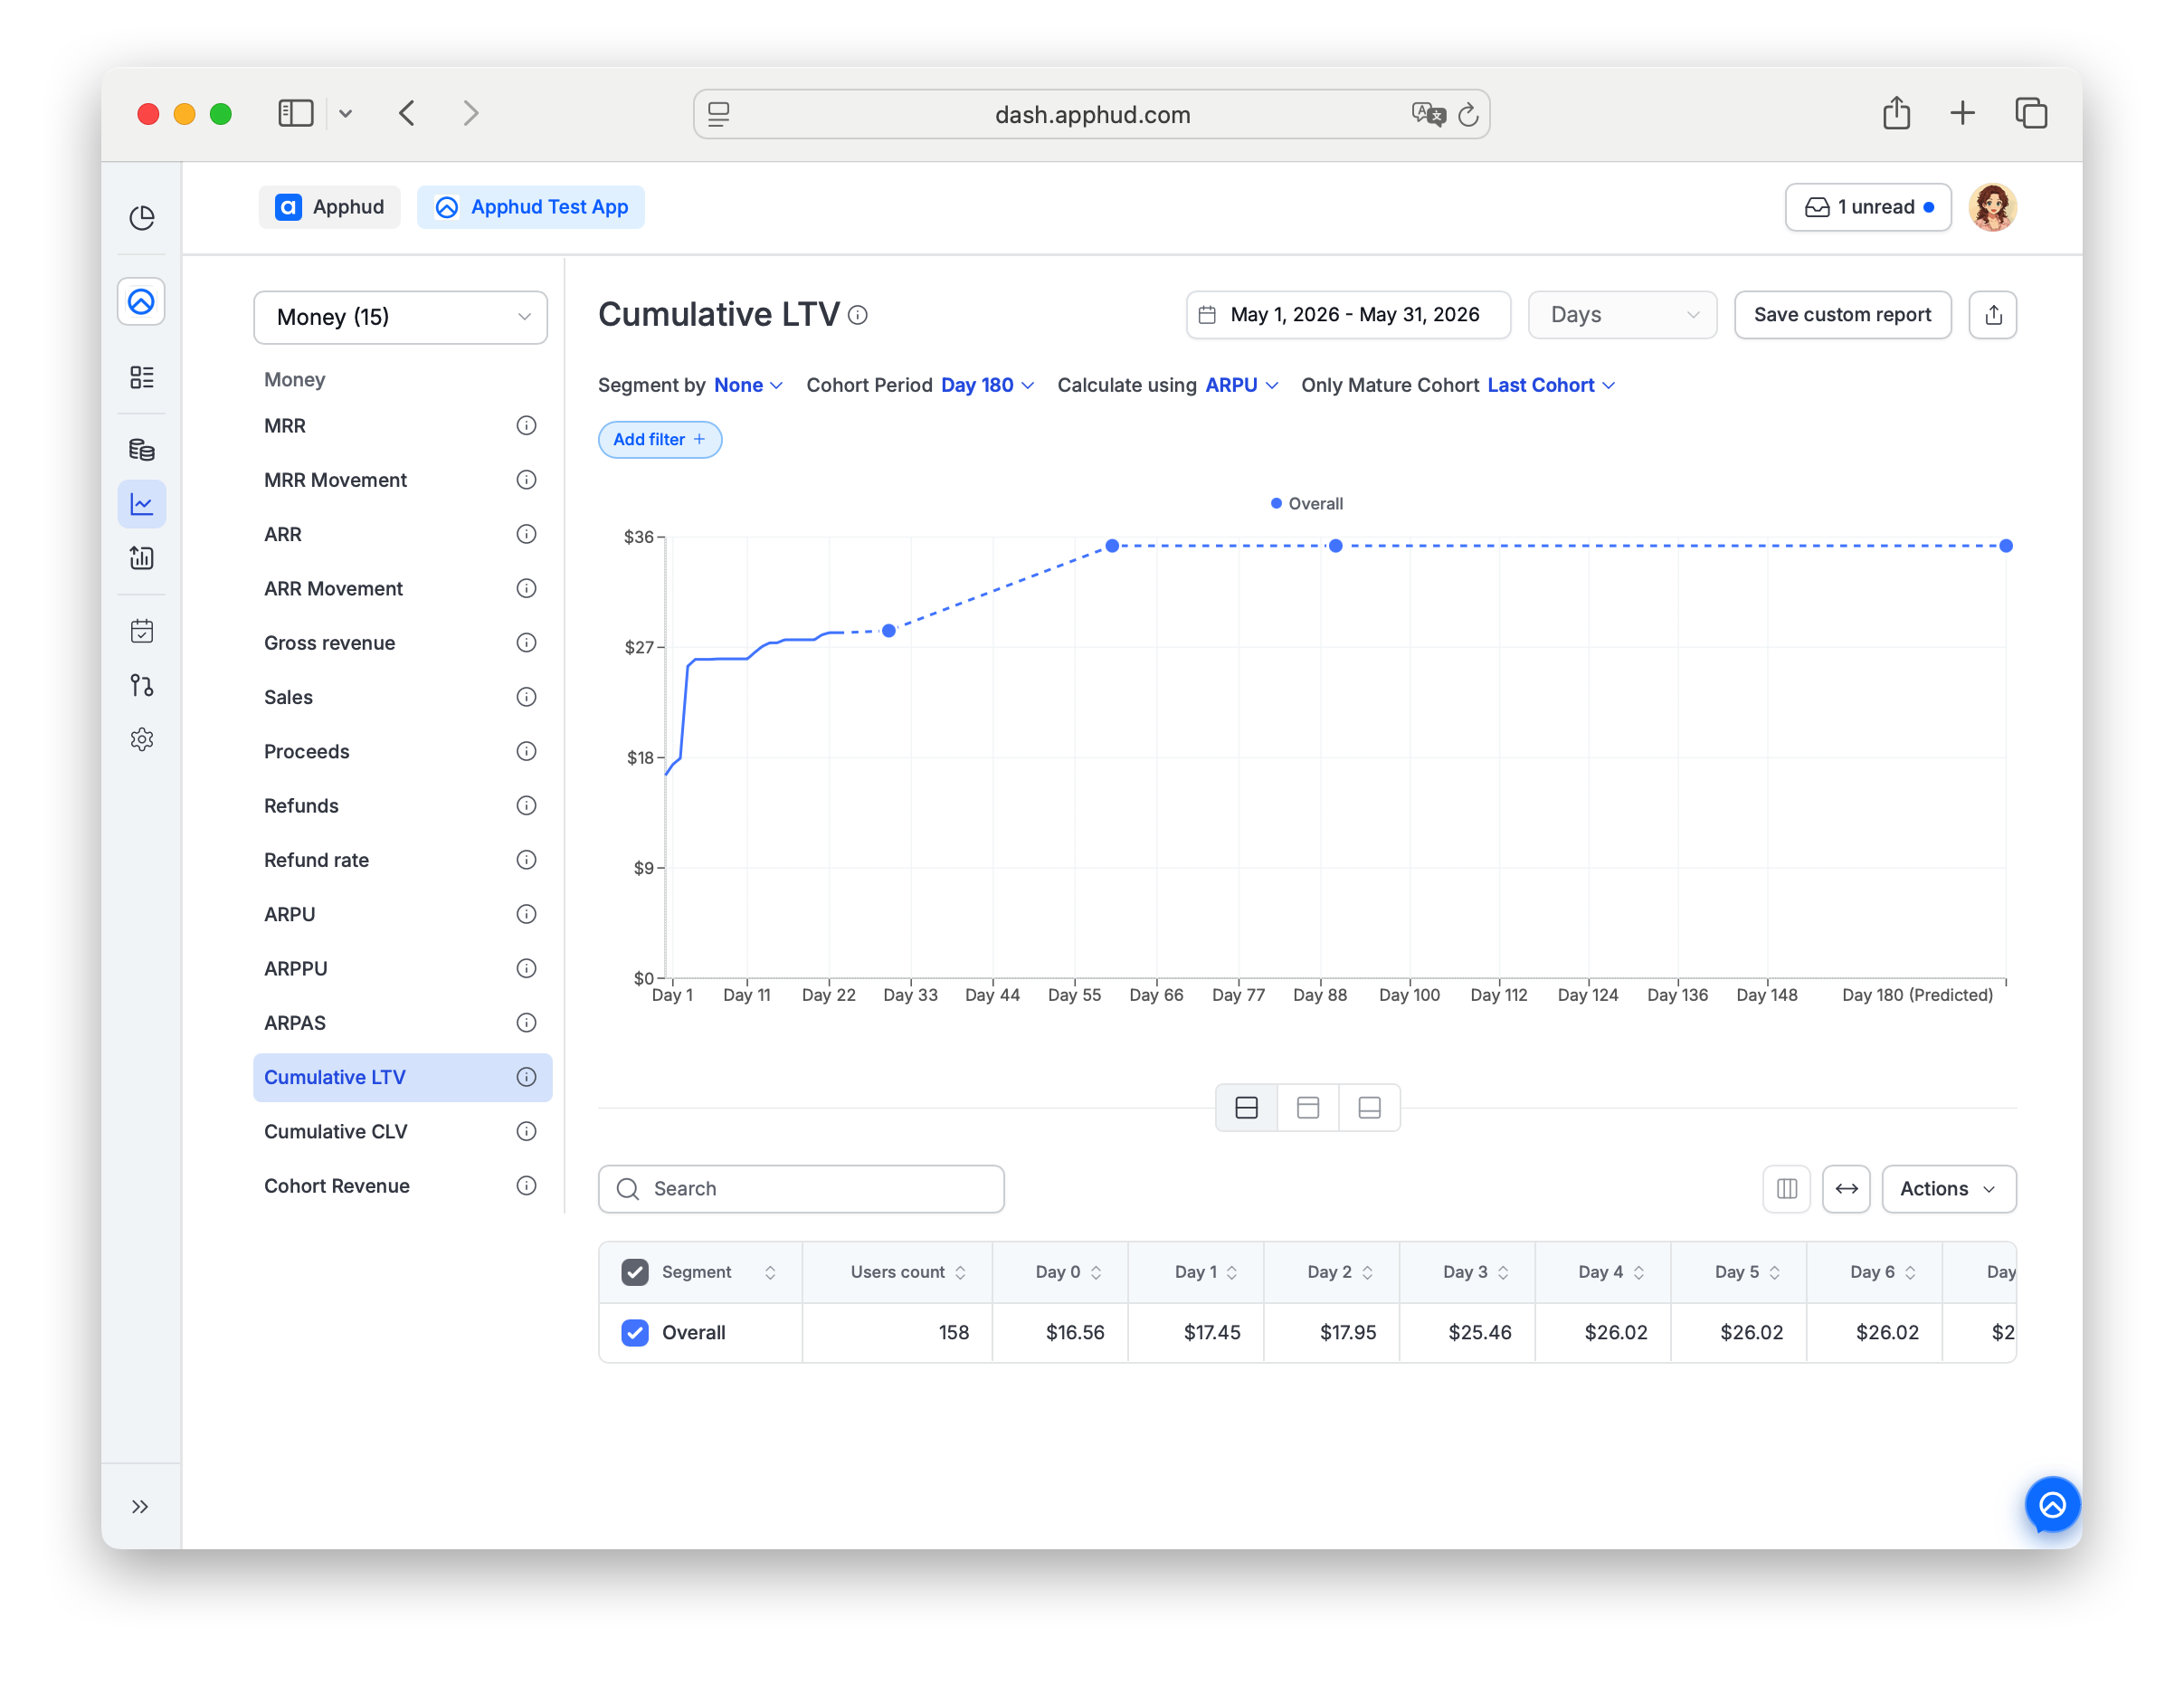Sort by the Day 0 column header
The width and height of the screenshot is (2184, 1685).
point(1068,1271)
